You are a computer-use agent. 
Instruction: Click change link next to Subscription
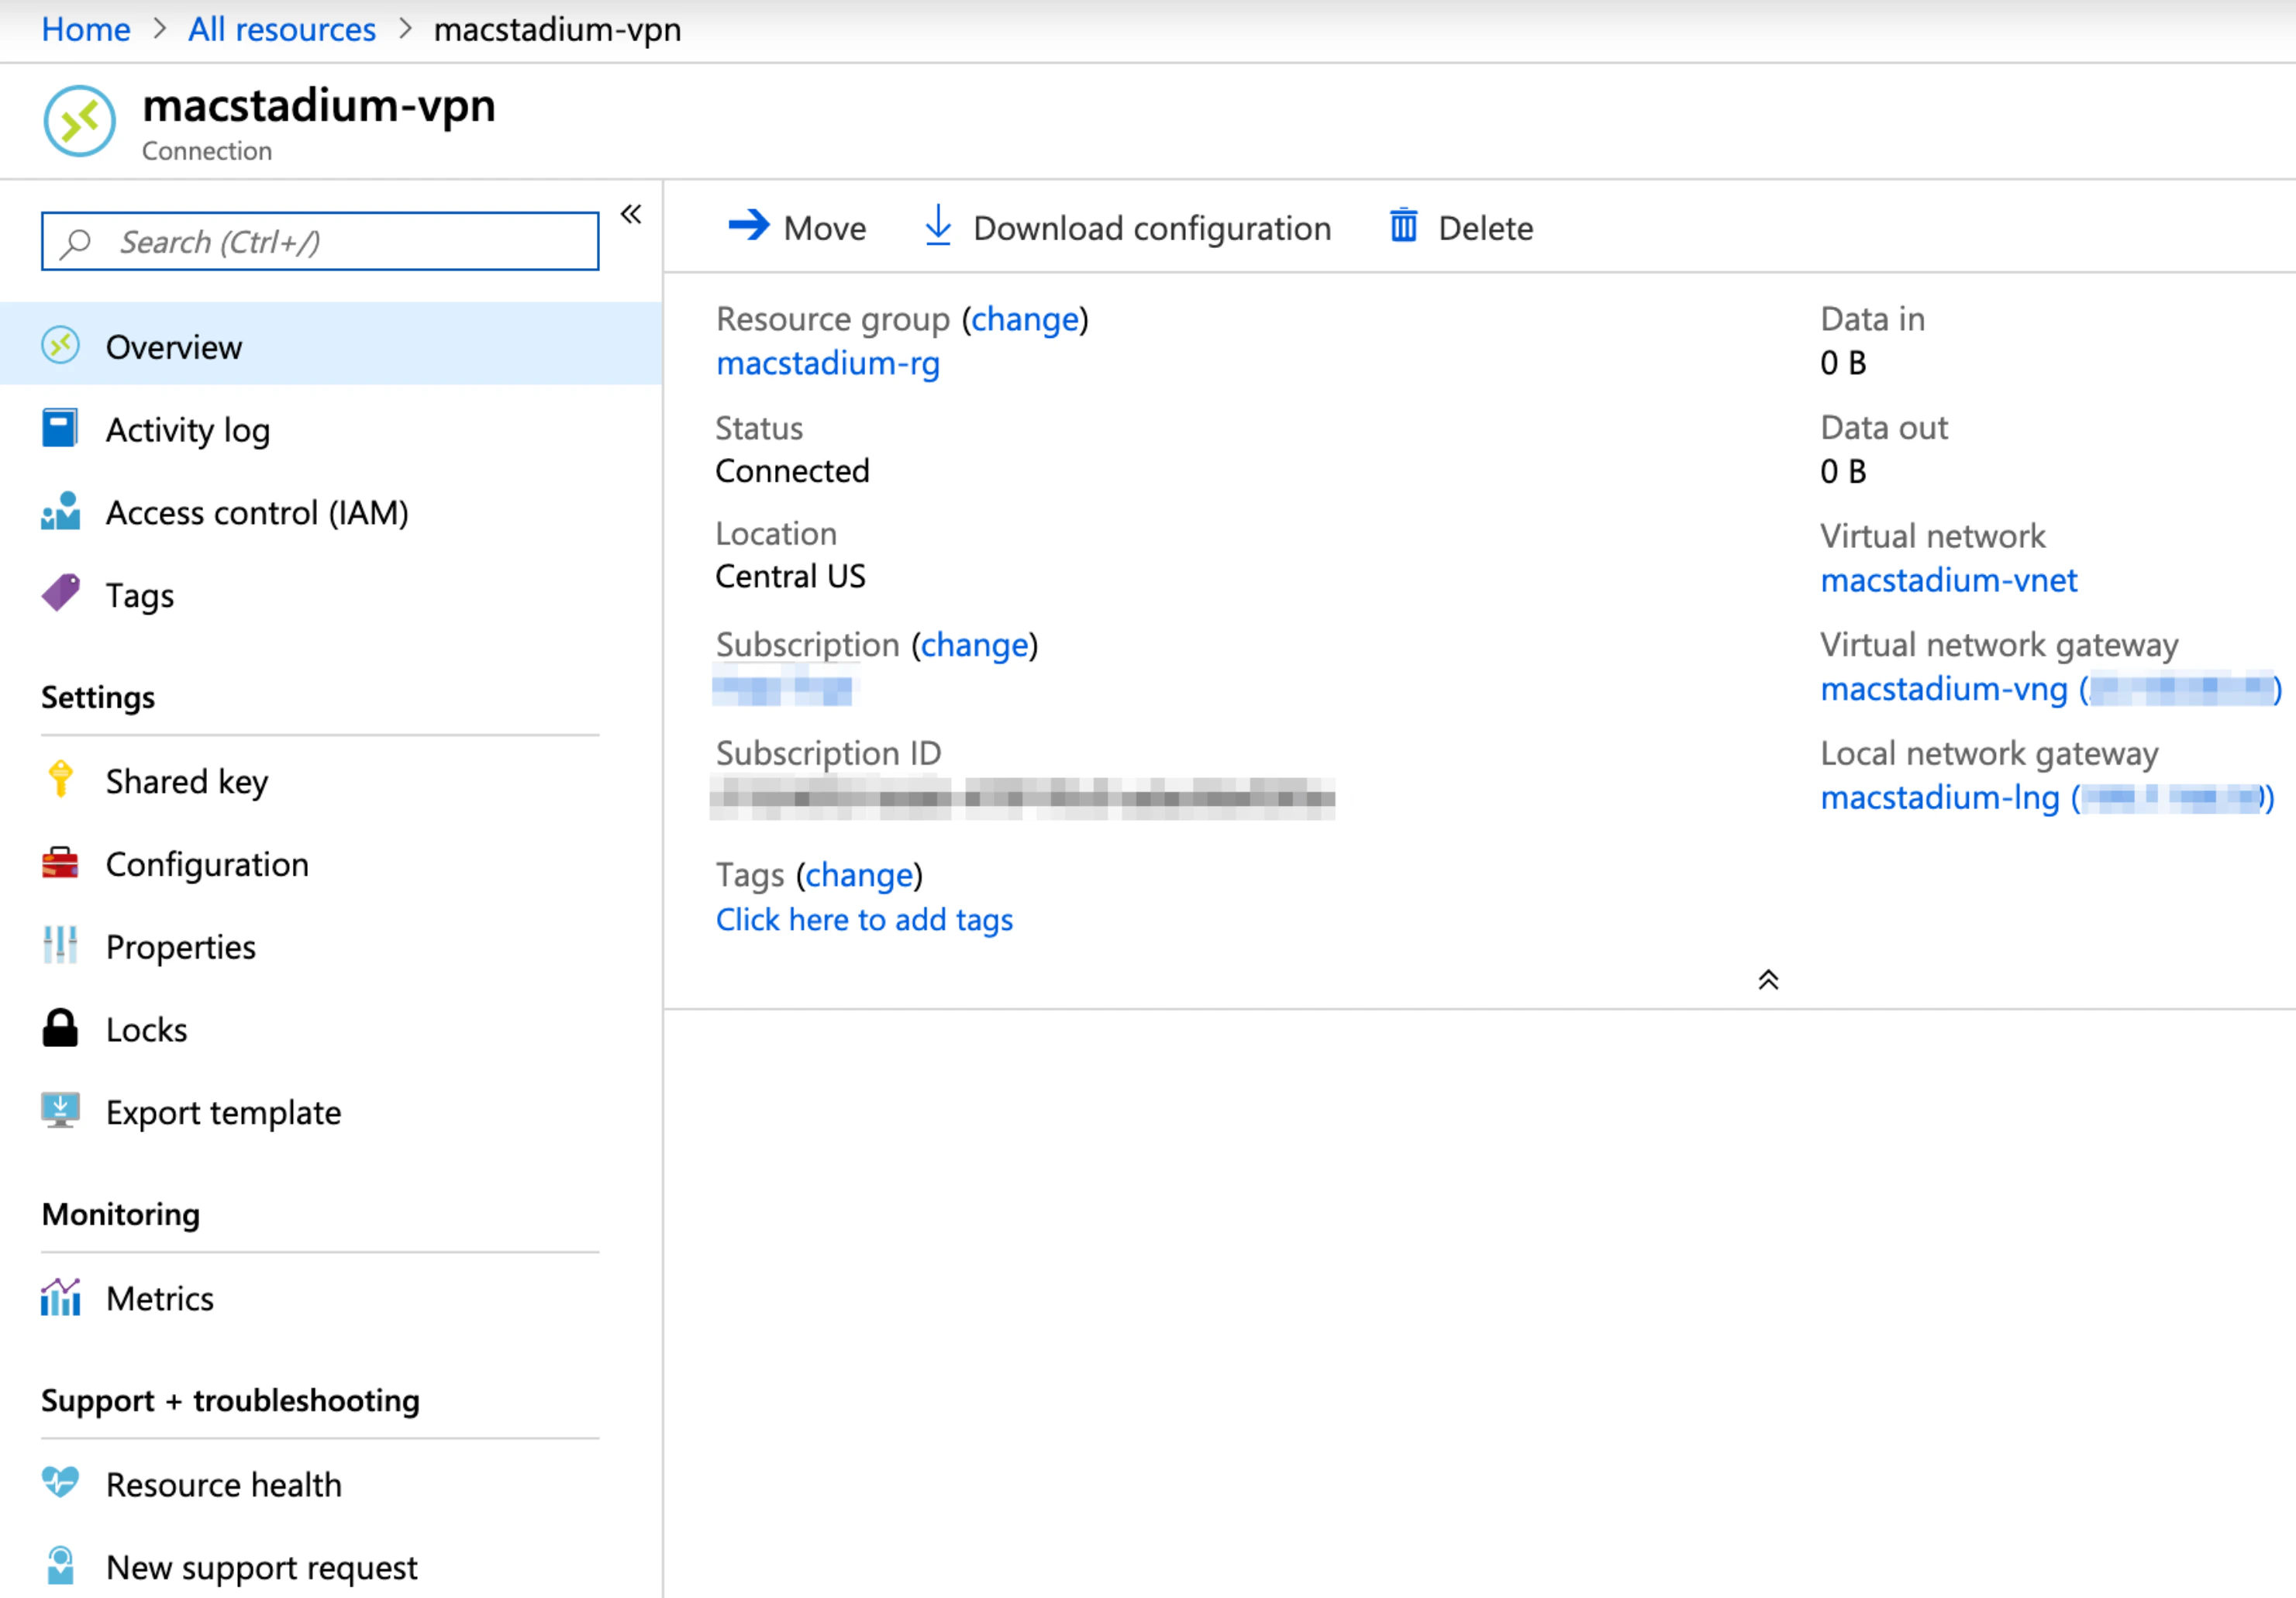tap(974, 645)
